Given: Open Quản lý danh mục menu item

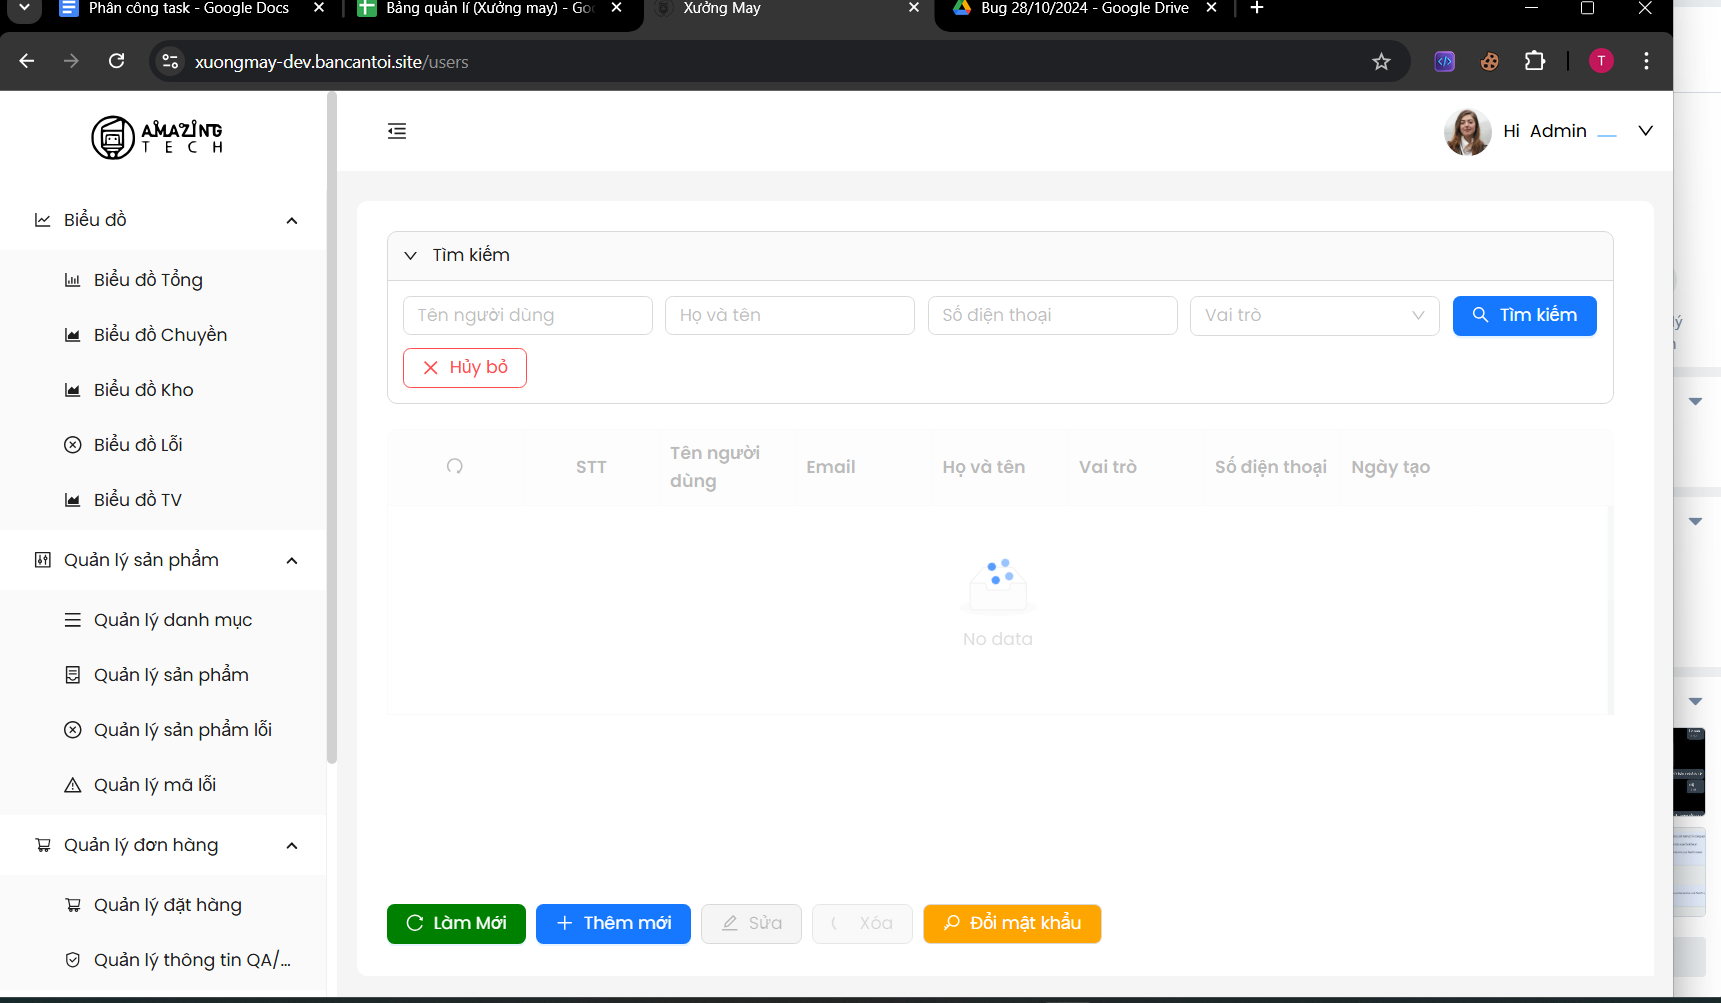Looking at the screenshot, I should [172, 620].
